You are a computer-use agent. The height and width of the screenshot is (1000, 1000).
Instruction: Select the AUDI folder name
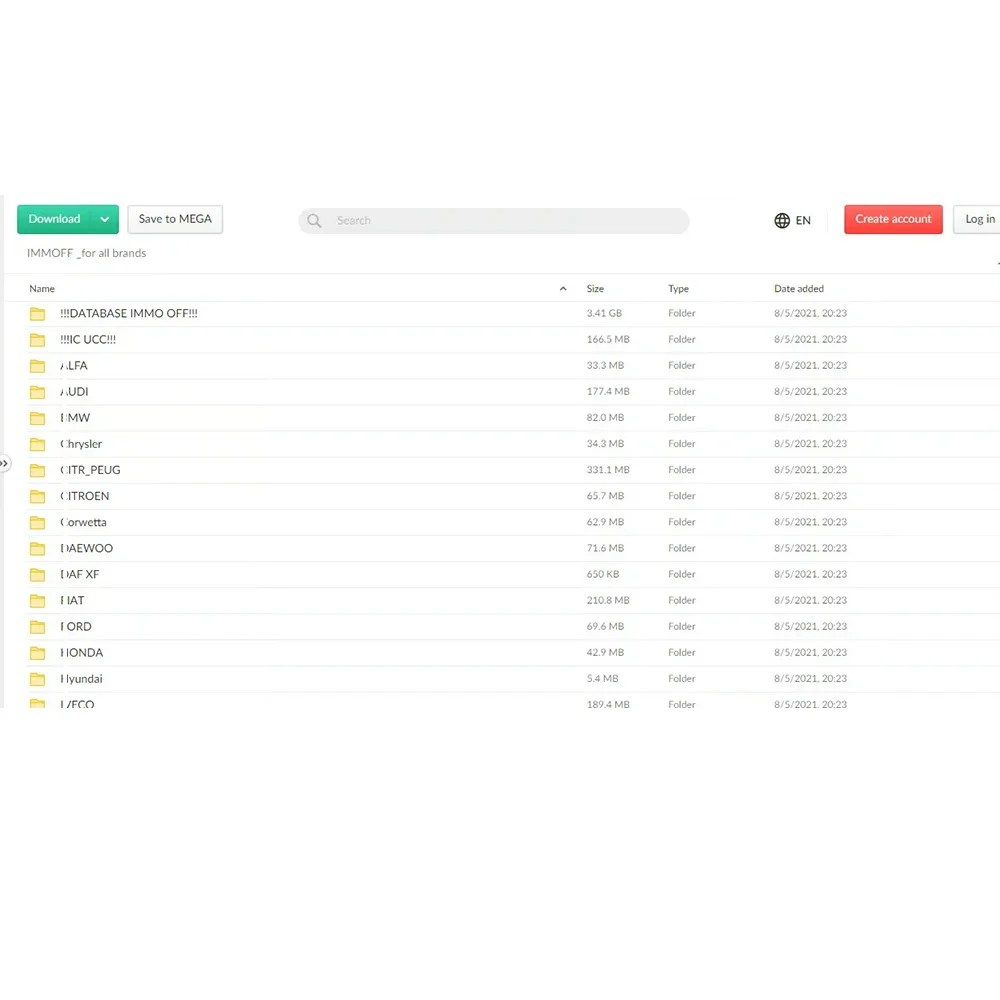point(74,392)
